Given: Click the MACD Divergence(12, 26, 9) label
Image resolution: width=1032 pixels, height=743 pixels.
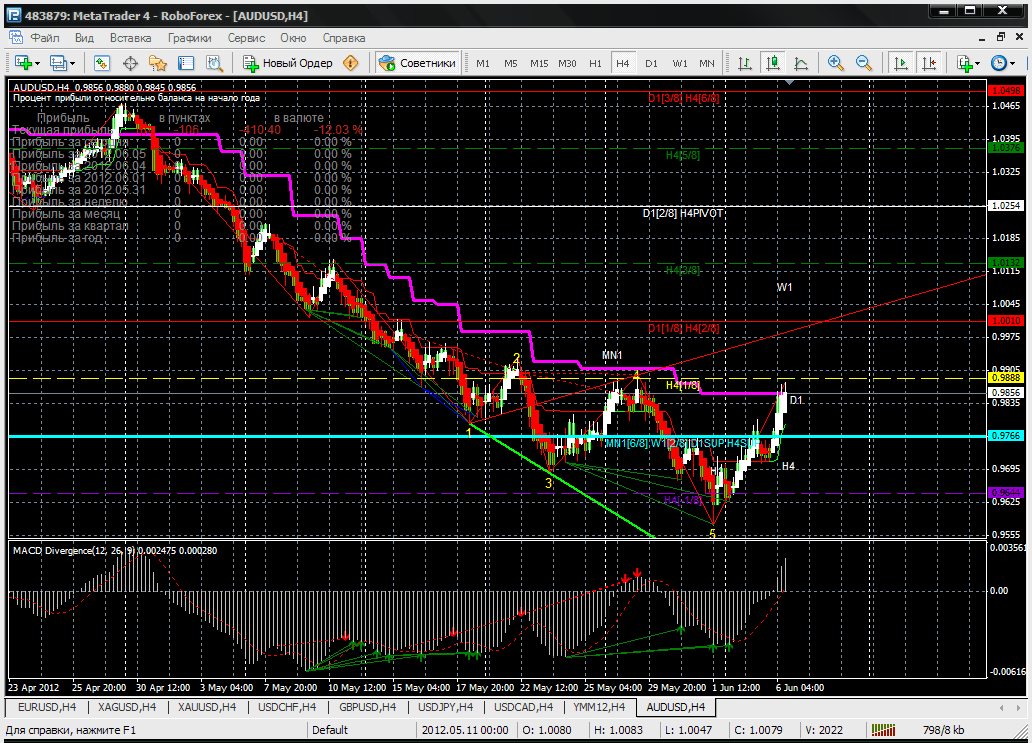Looking at the screenshot, I should 74,551.
